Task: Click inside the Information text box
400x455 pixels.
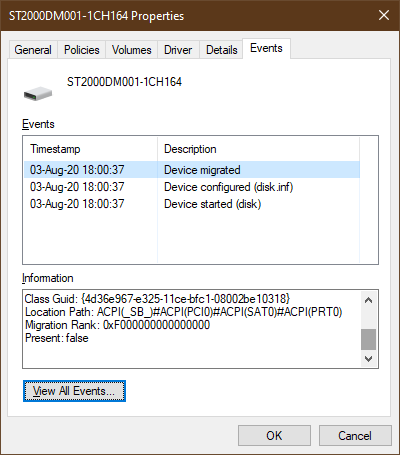Action: pyautogui.click(x=192, y=329)
